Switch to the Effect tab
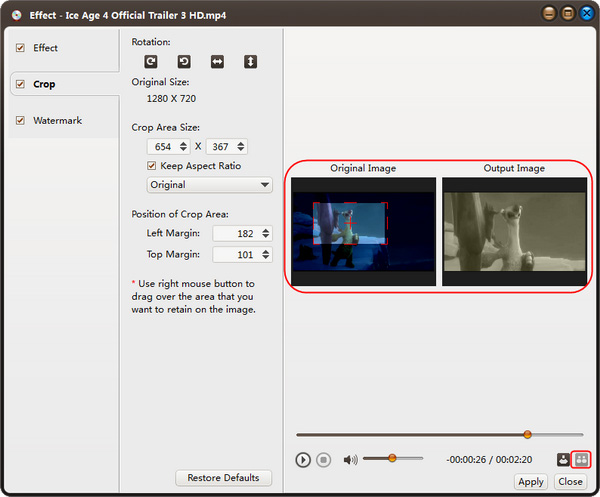 (46, 48)
